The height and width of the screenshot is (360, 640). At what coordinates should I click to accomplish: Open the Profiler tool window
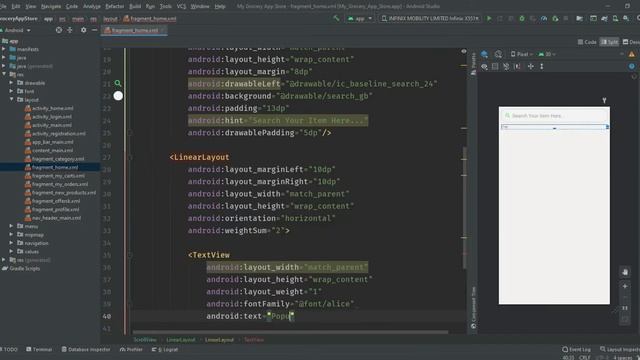tap(131, 349)
